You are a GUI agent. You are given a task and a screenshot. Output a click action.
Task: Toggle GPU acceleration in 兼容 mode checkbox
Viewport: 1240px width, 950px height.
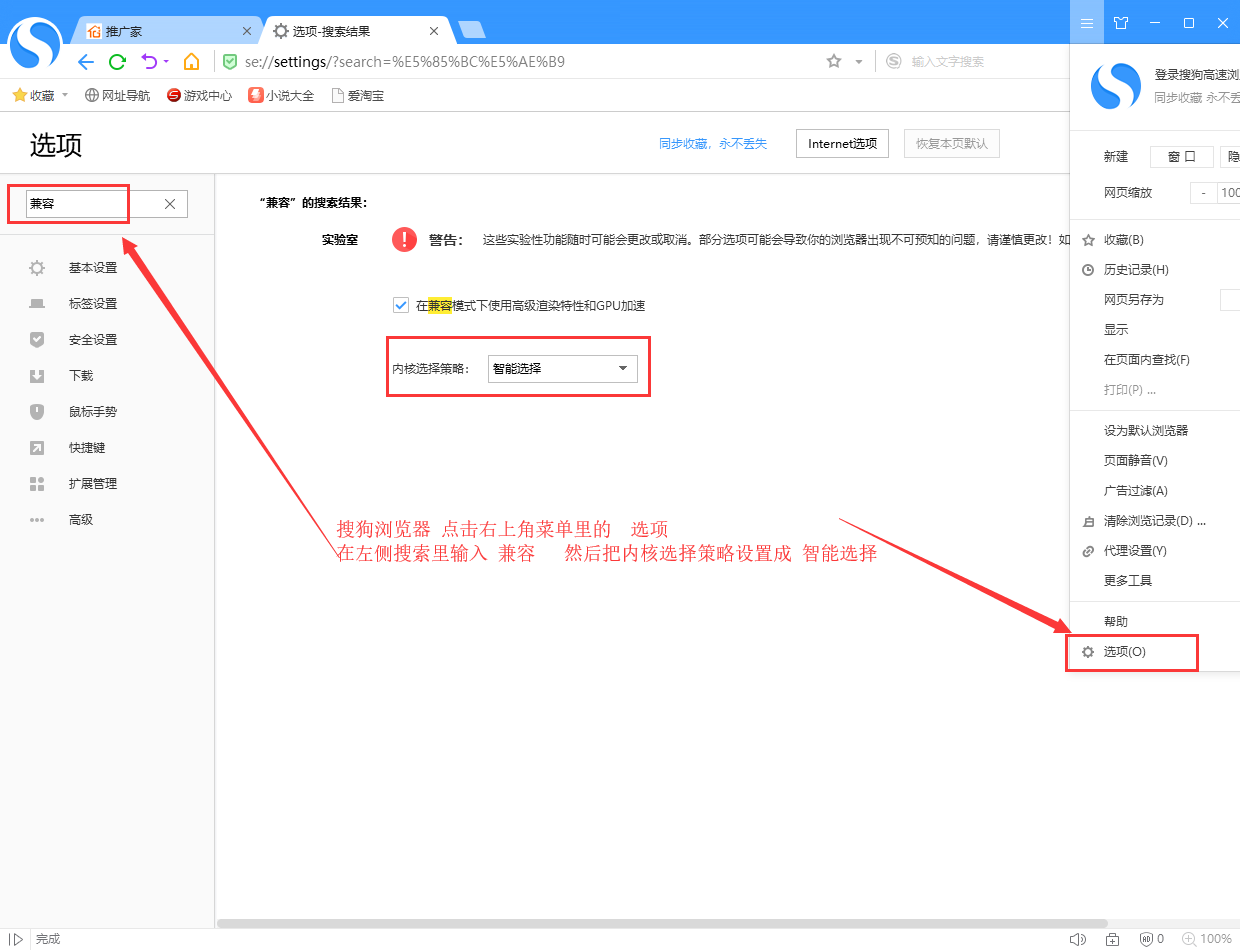click(x=401, y=305)
